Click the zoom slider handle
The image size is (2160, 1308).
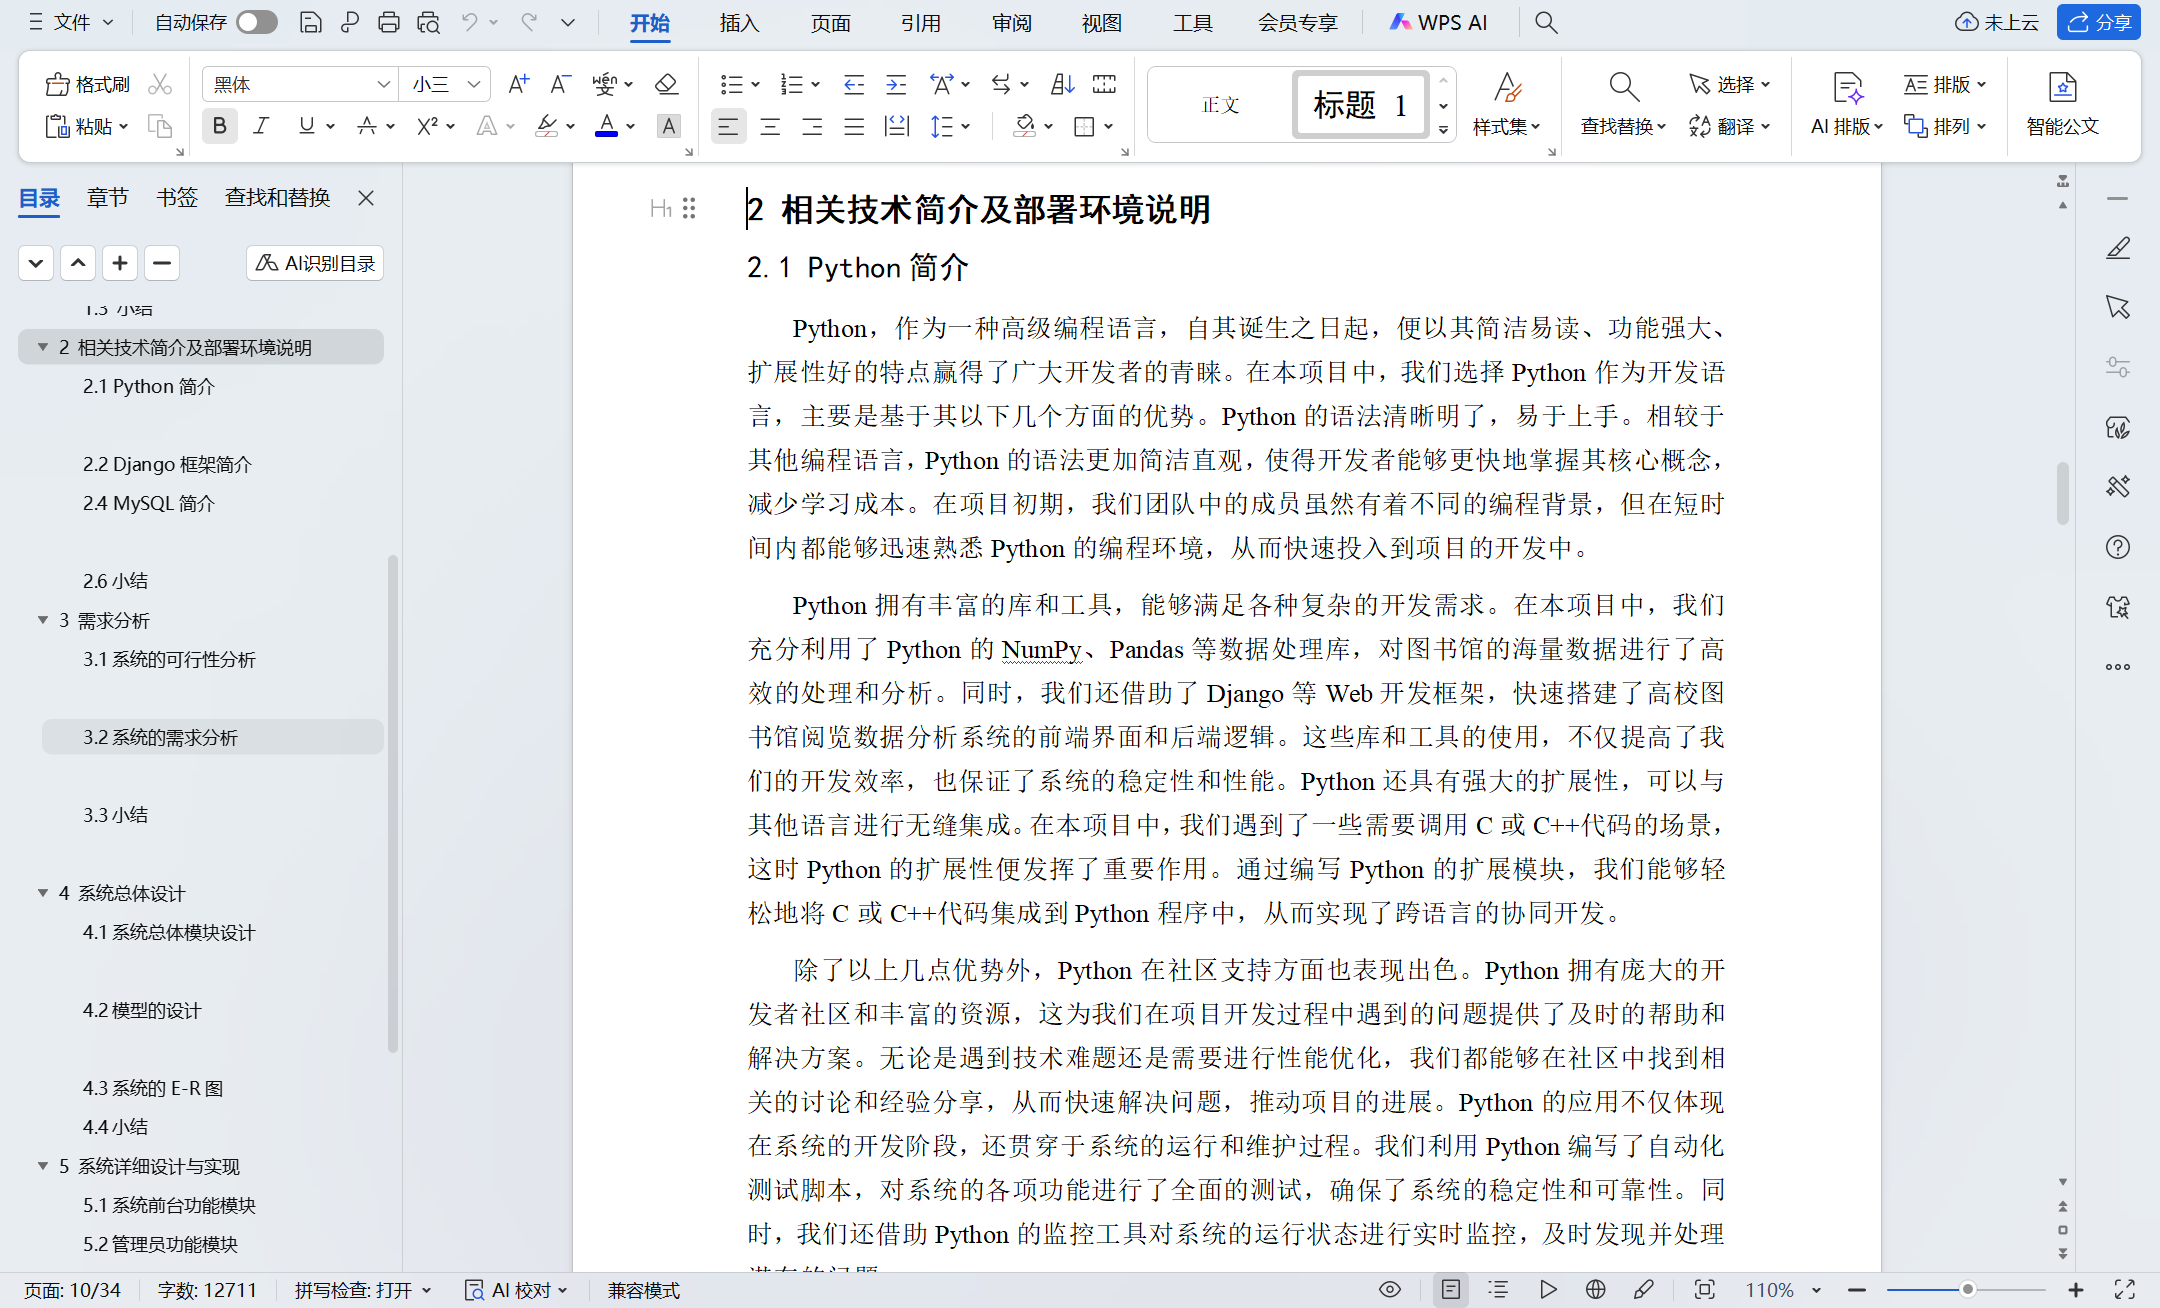[x=1967, y=1290]
